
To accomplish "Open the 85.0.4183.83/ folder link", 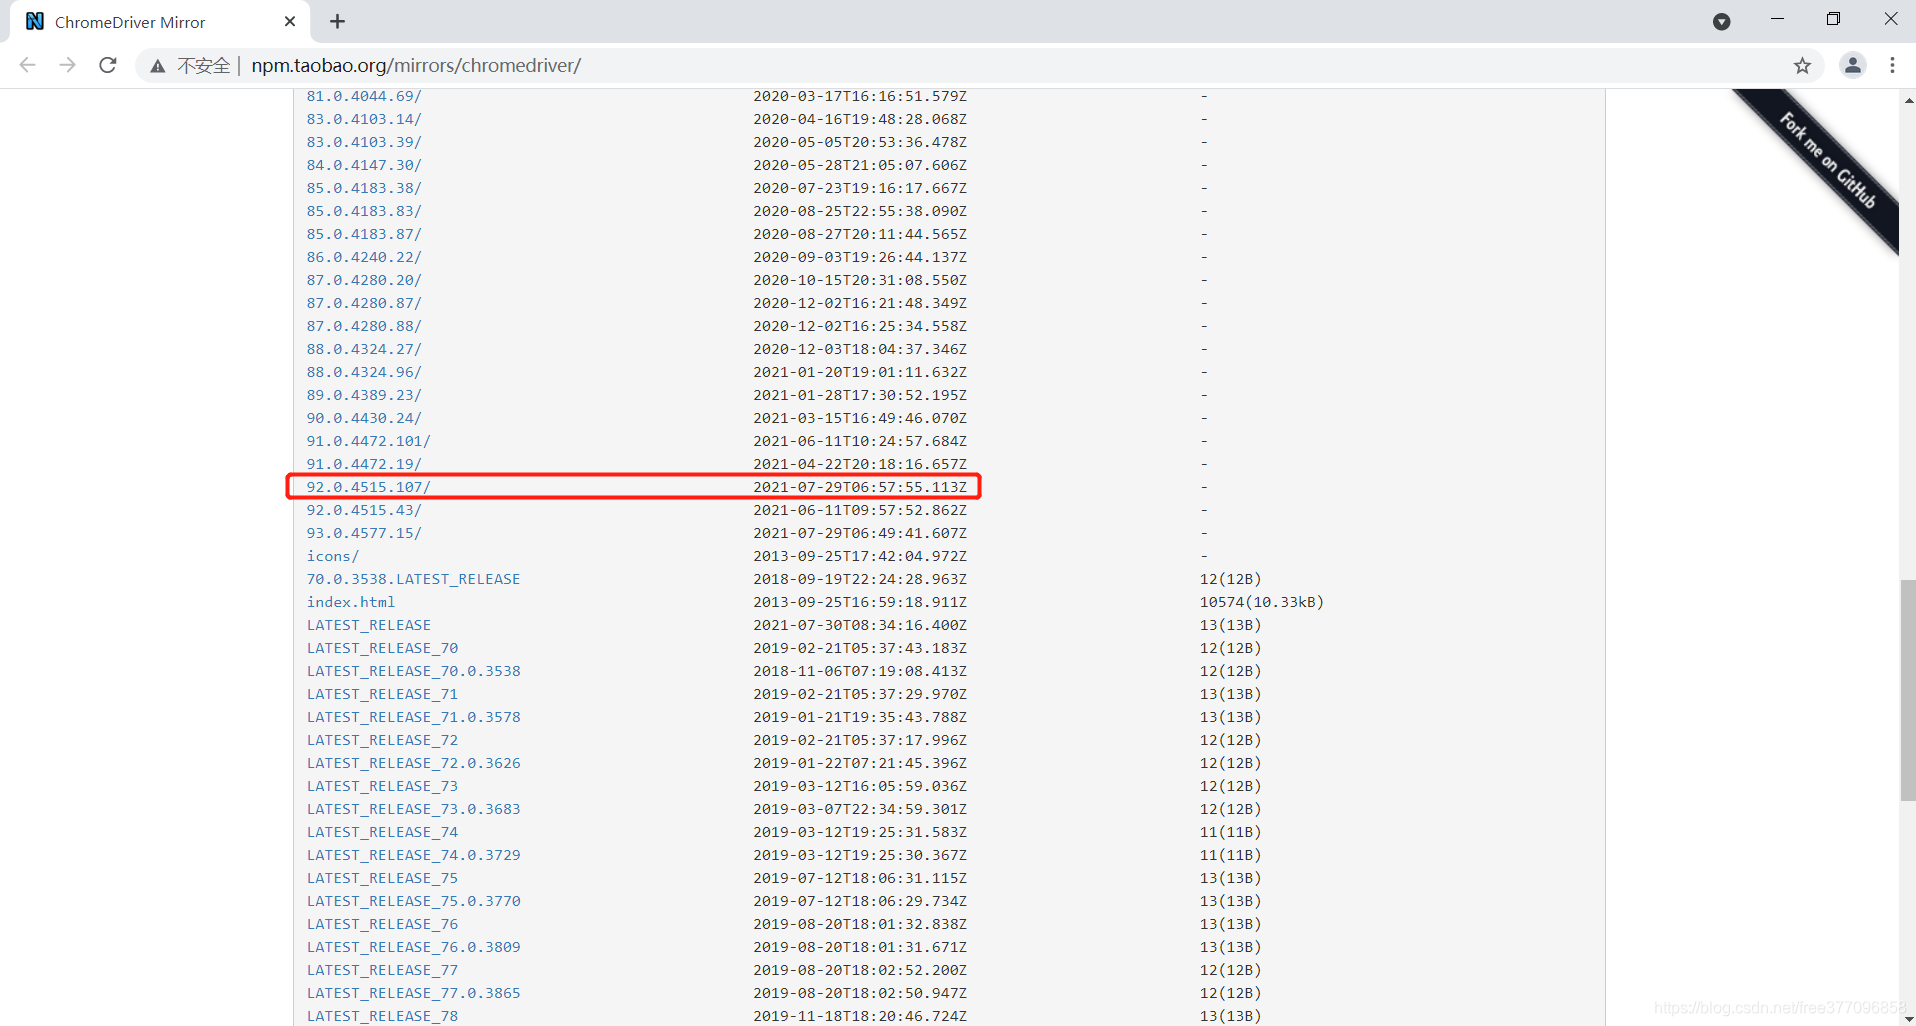I will click(364, 211).
